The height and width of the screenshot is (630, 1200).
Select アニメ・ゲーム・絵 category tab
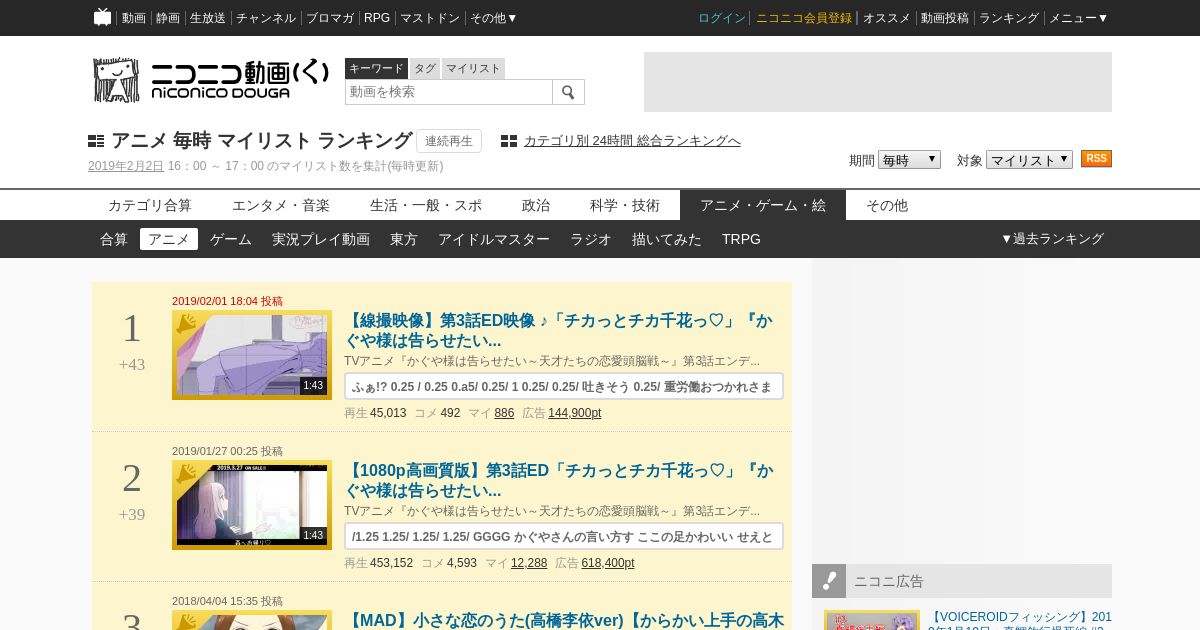(x=763, y=205)
